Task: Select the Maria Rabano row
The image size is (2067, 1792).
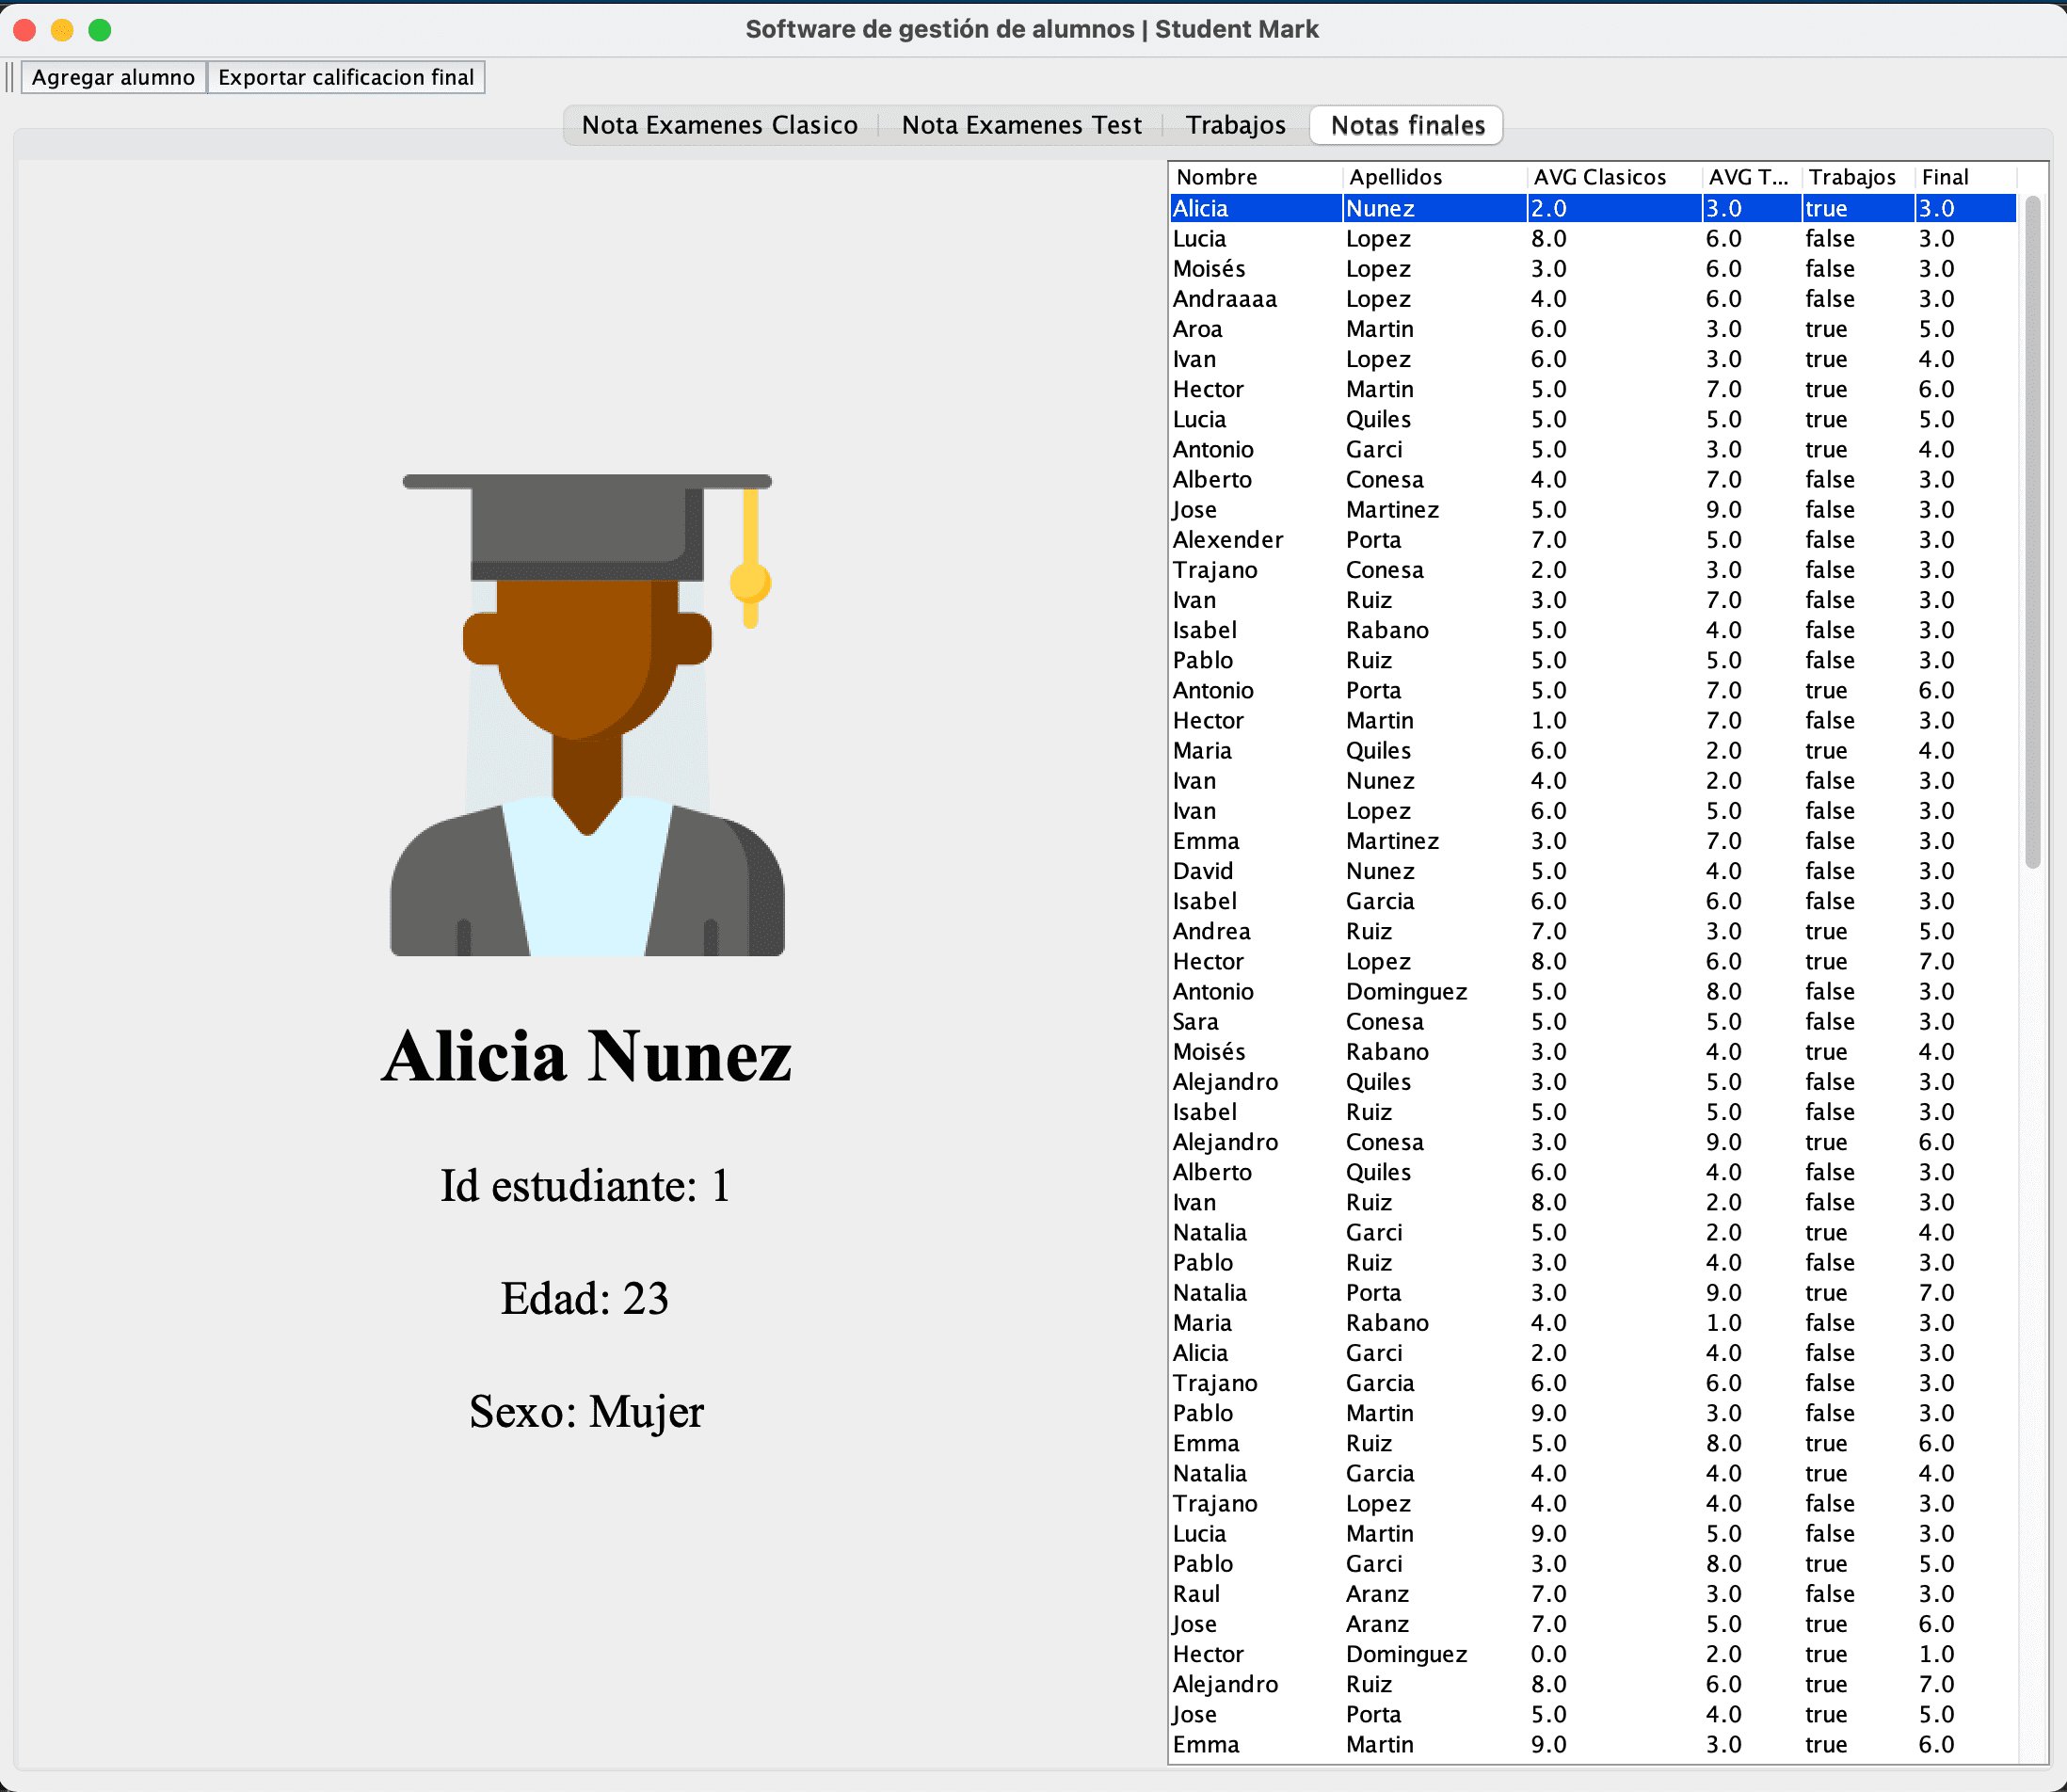Action: (1593, 1323)
